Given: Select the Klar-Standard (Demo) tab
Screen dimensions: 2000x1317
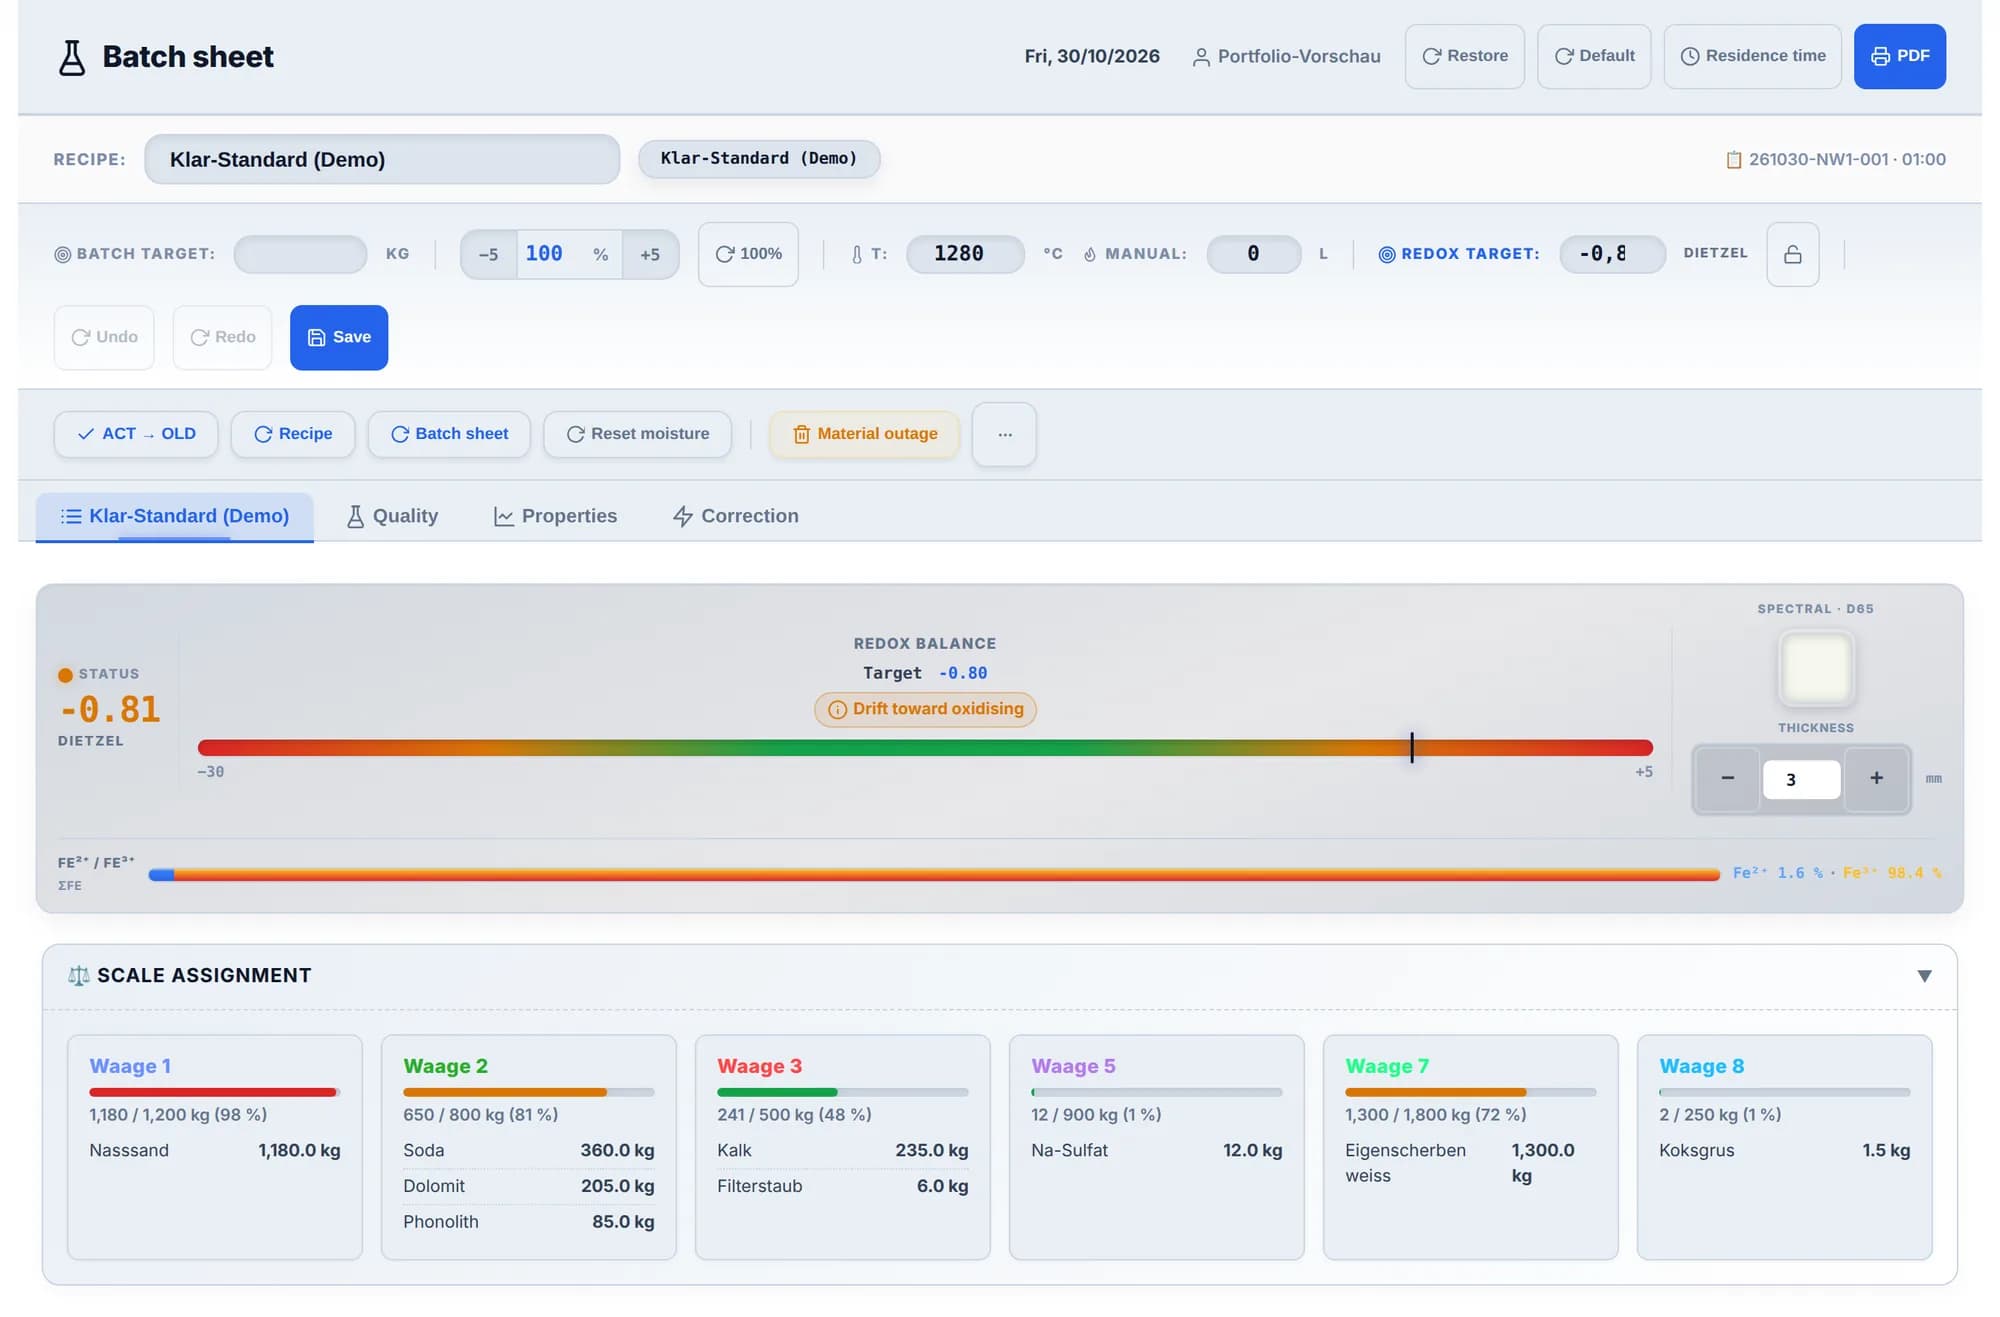Looking at the screenshot, I should [x=175, y=516].
